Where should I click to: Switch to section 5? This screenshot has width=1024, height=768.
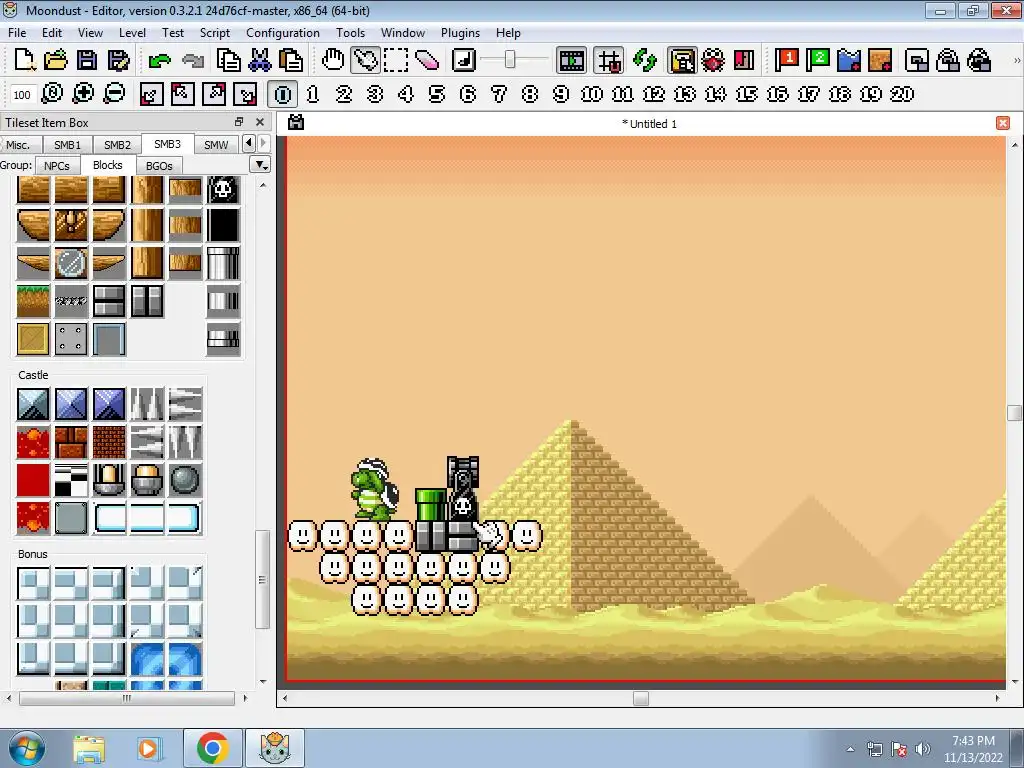(437, 94)
